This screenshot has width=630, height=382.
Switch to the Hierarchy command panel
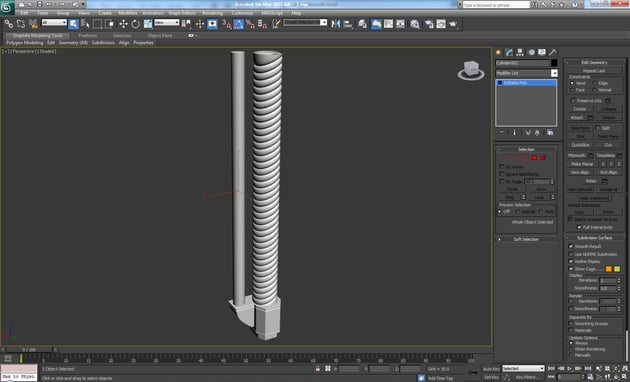click(520, 52)
